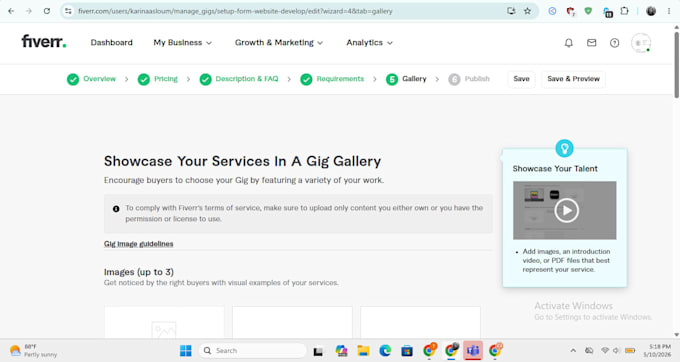680x362 pixels.
Task: Open Microsoft Teams from taskbar
Action: point(473,350)
